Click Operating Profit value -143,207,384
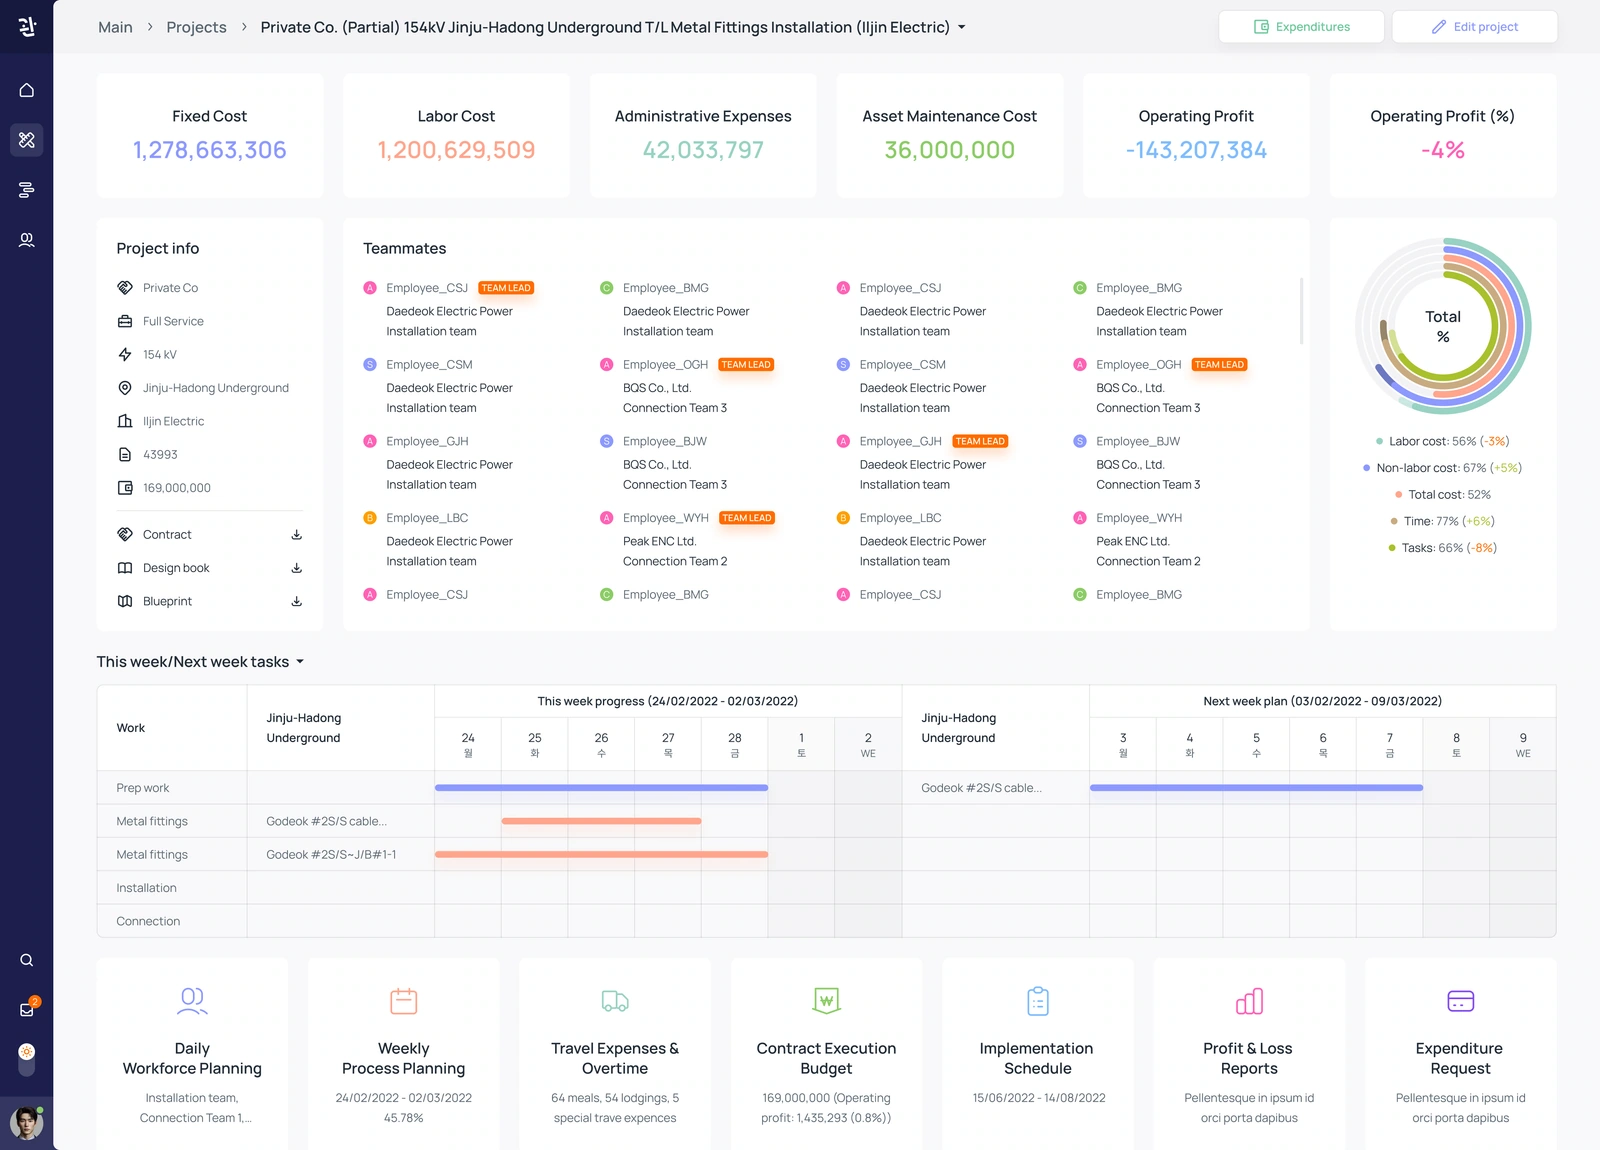The height and width of the screenshot is (1150, 1600). (x=1196, y=150)
